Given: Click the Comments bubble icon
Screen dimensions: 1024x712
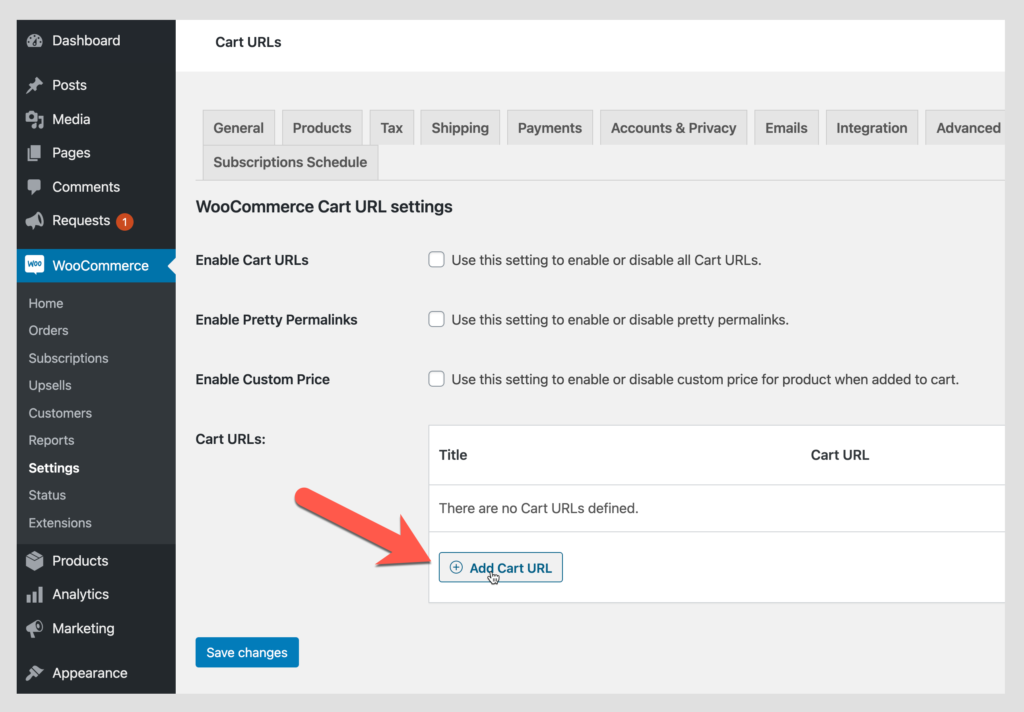Looking at the screenshot, I should pyautogui.click(x=35, y=187).
